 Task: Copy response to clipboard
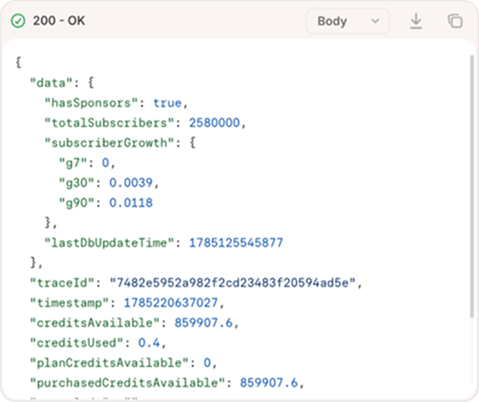pyautogui.click(x=455, y=21)
